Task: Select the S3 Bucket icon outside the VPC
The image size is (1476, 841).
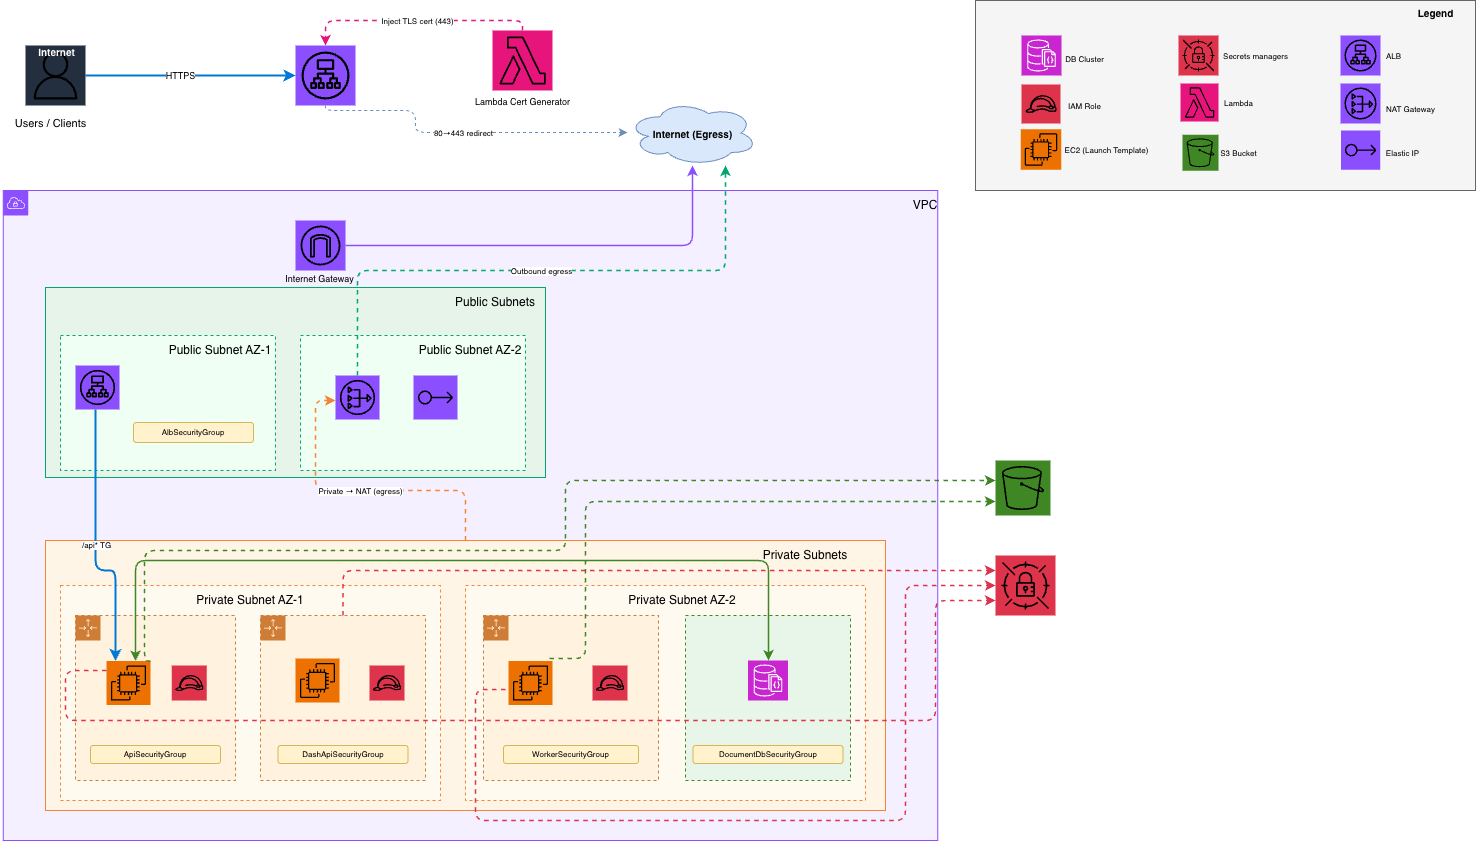Action: pos(1023,488)
